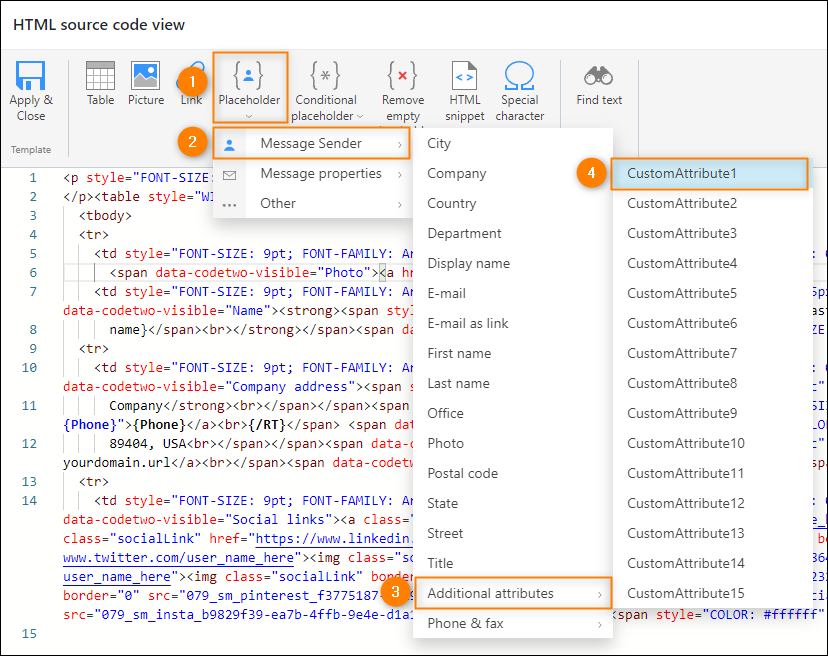Select the Photo placeholder
Viewport: 828px width, 656px height.
click(x=513, y=444)
